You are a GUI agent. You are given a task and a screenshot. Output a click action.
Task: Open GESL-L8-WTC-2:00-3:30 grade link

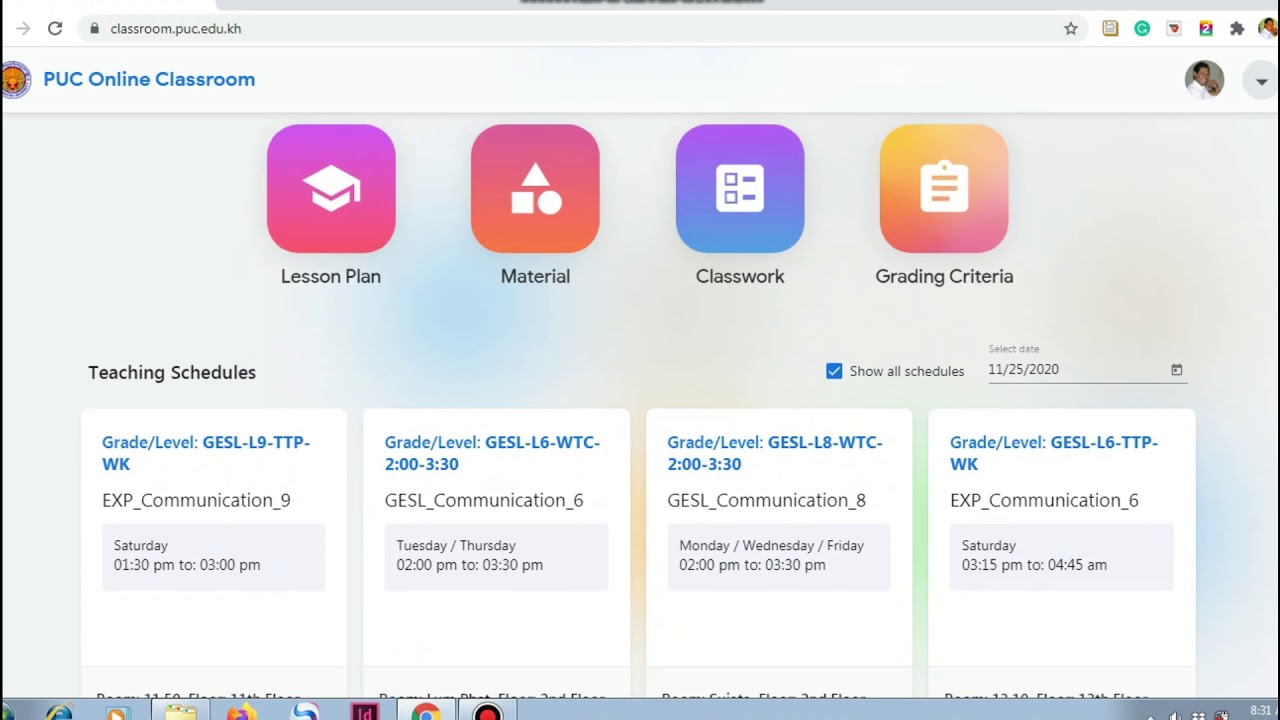pyautogui.click(x=775, y=453)
